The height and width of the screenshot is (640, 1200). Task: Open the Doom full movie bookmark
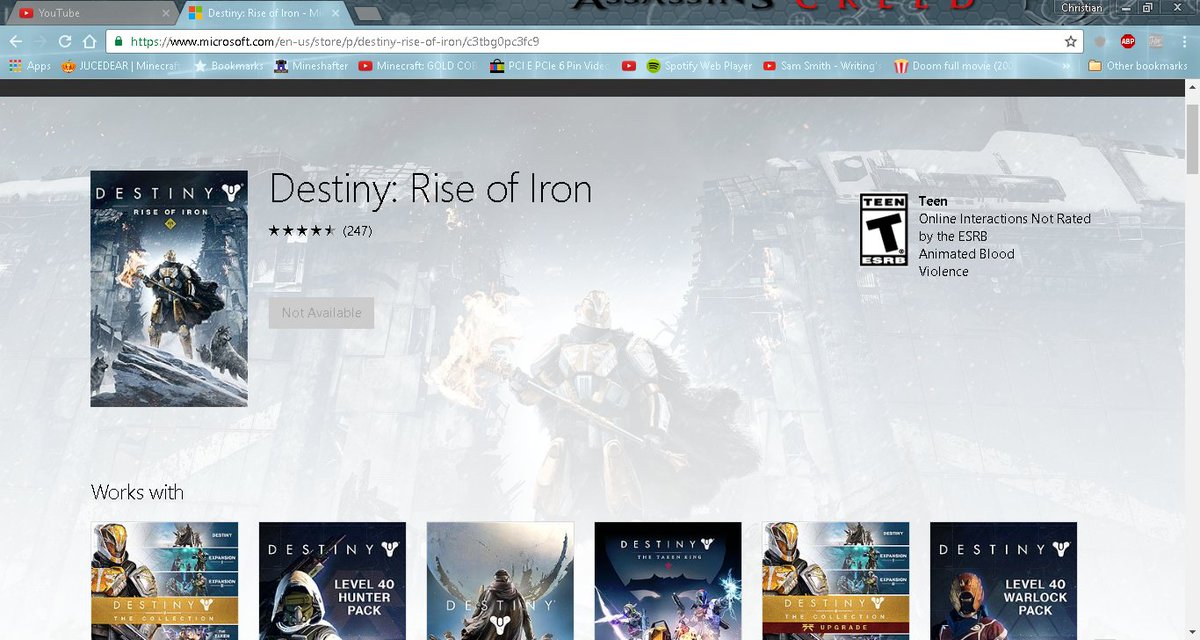pos(954,66)
